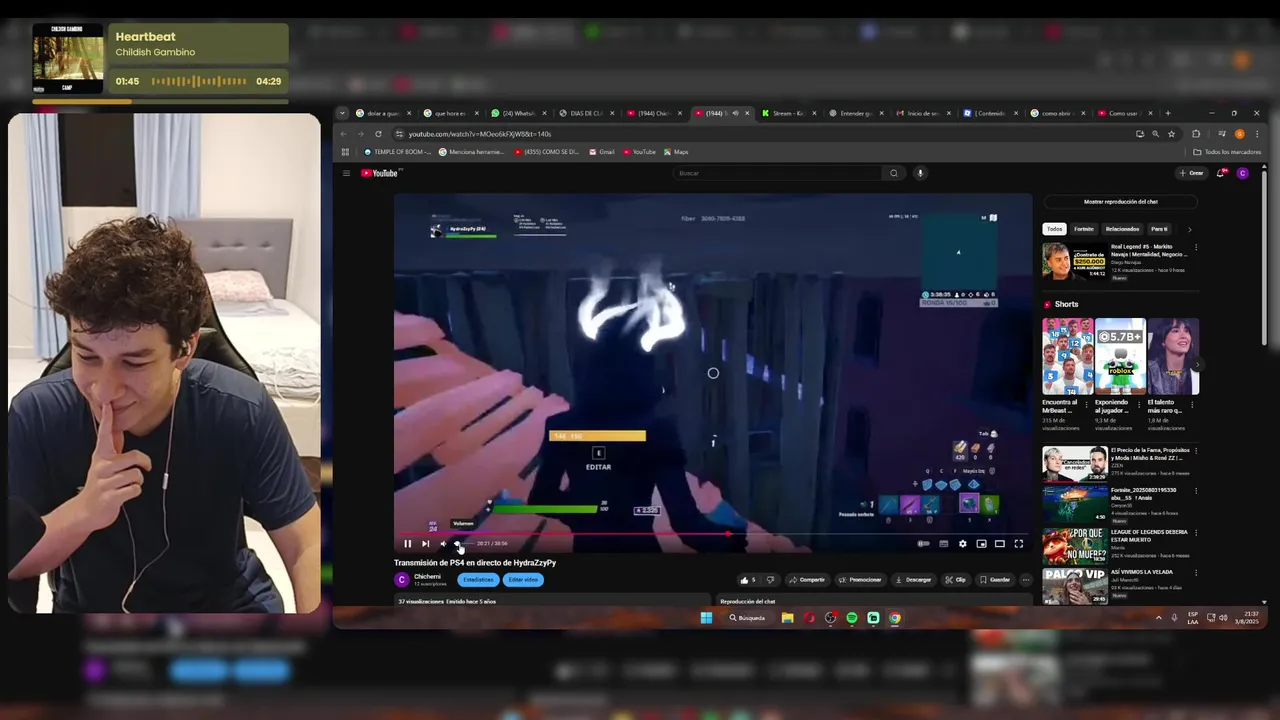The image size is (1280, 720).
Task: Open YouTube notifications bell
Action: (x=1221, y=173)
